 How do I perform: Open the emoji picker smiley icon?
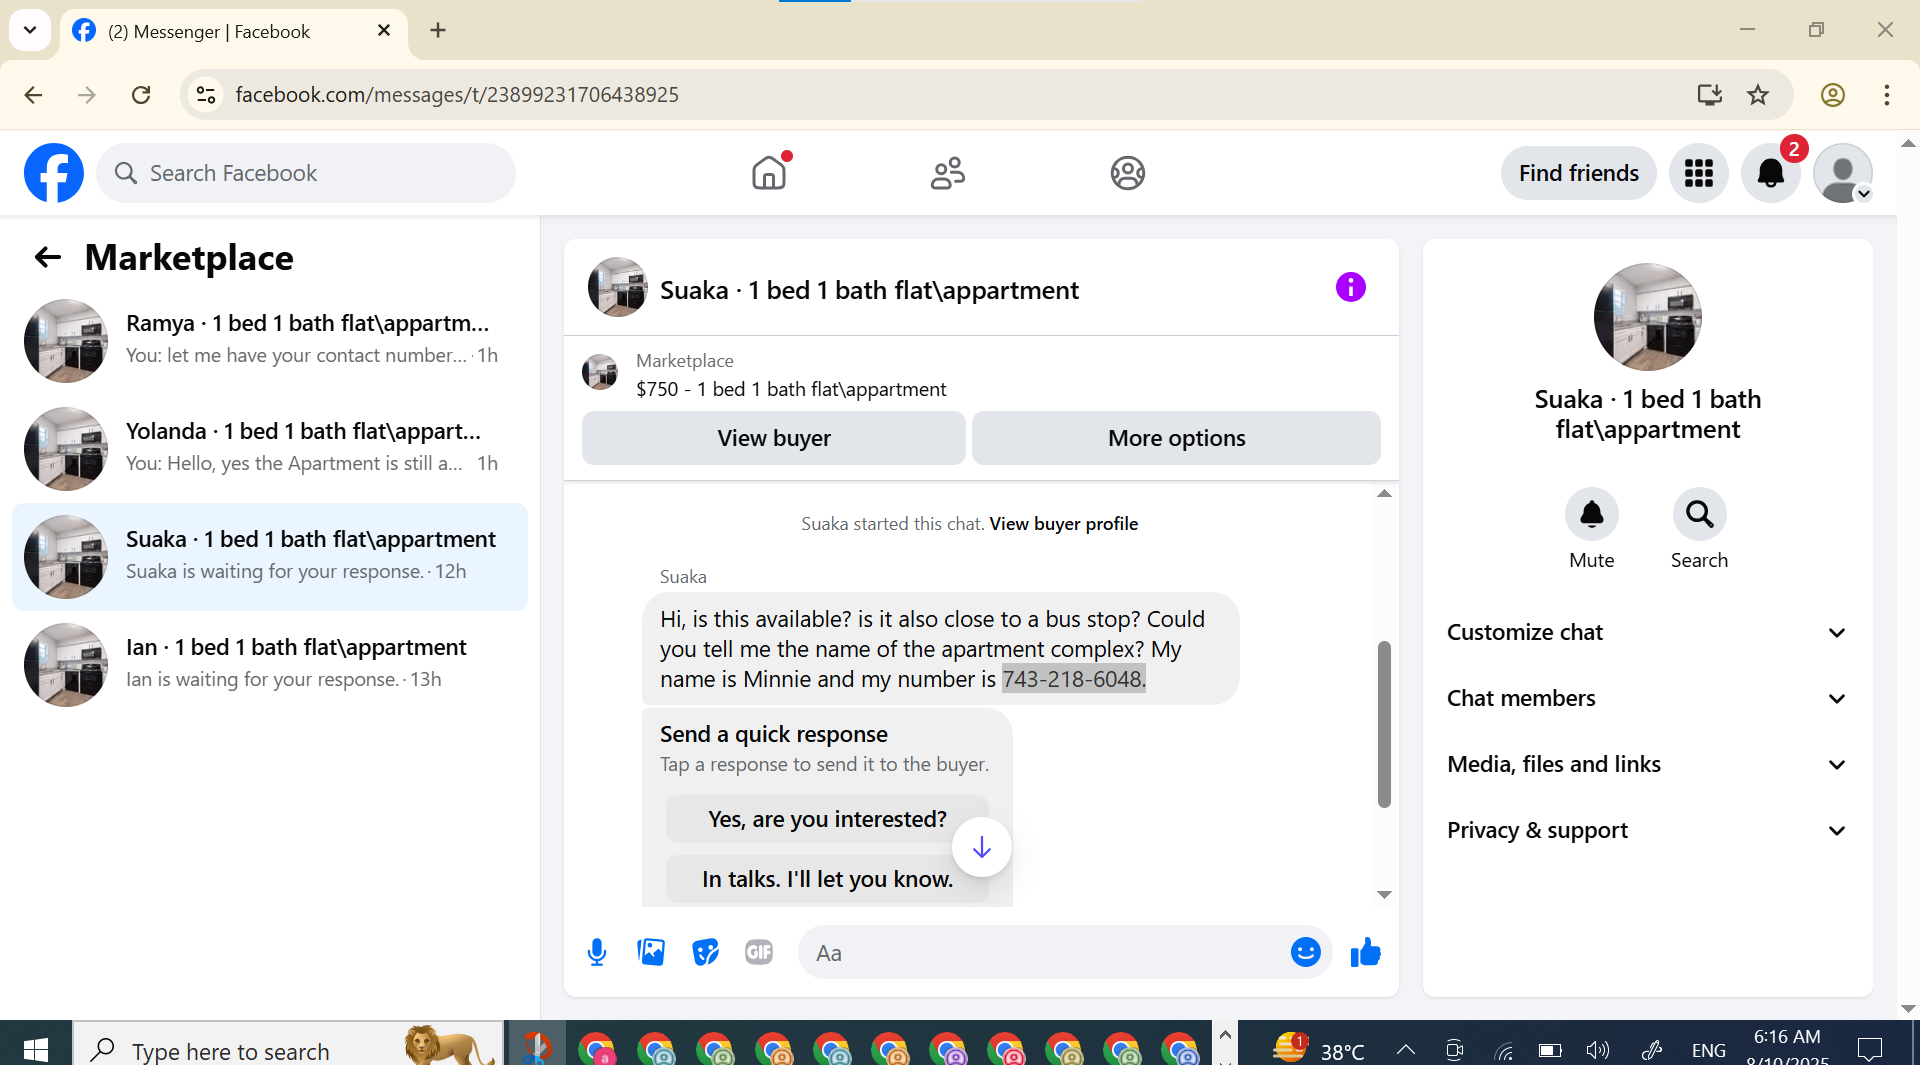pyautogui.click(x=1305, y=952)
